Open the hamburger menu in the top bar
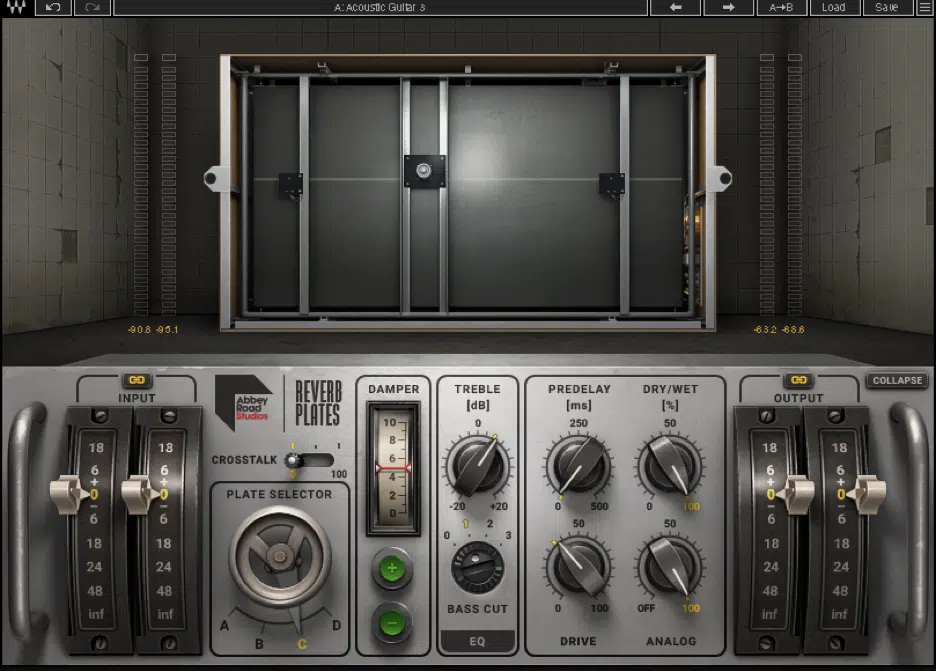Viewport: 936px width, 672px height. [924, 7]
